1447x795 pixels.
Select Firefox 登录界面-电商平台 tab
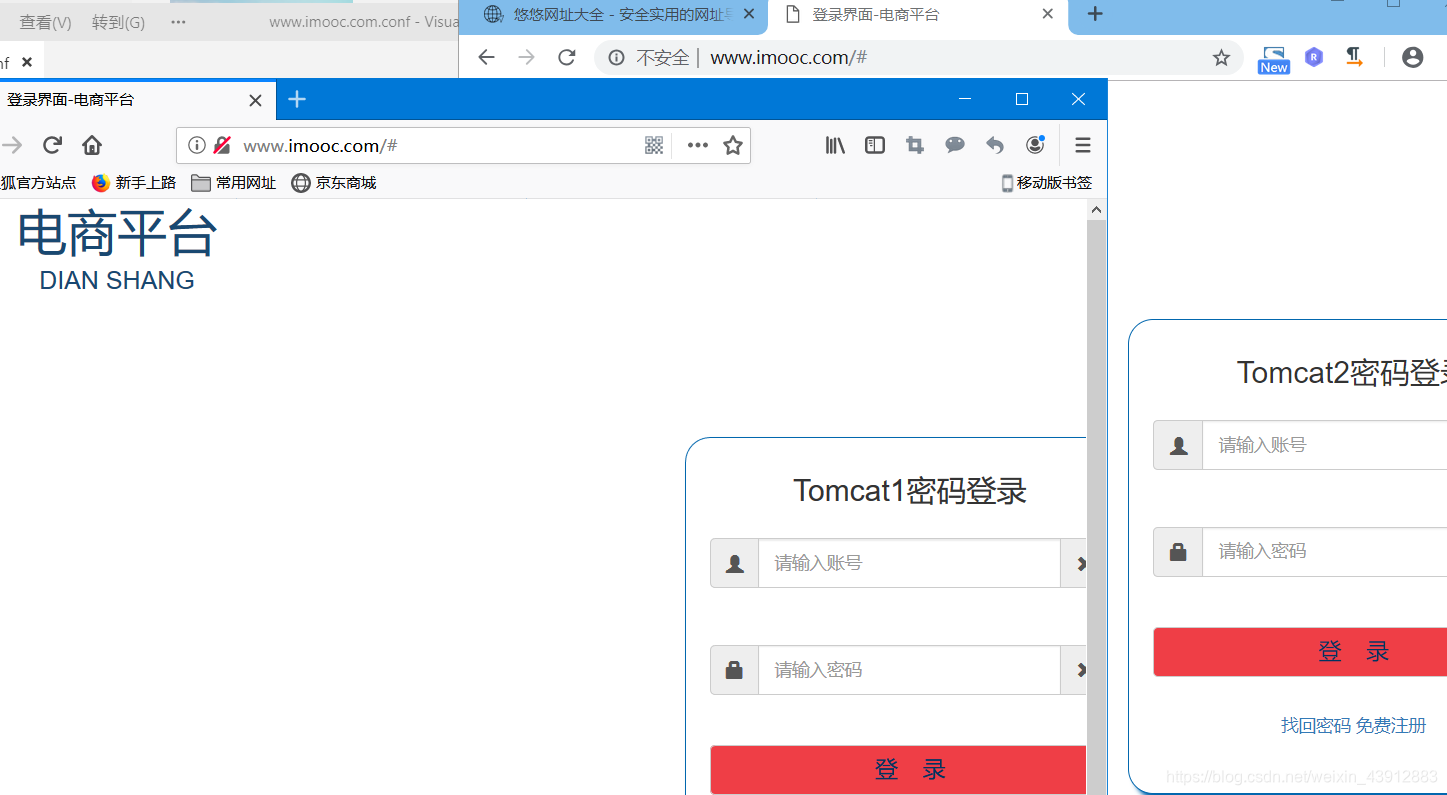[137, 100]
